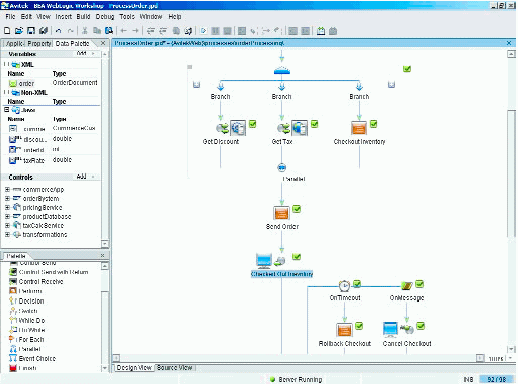The height and width of the screenshot is (384, 518).
Task: Click the Cut scissors toolbar icon
Action: pos(85,31)
